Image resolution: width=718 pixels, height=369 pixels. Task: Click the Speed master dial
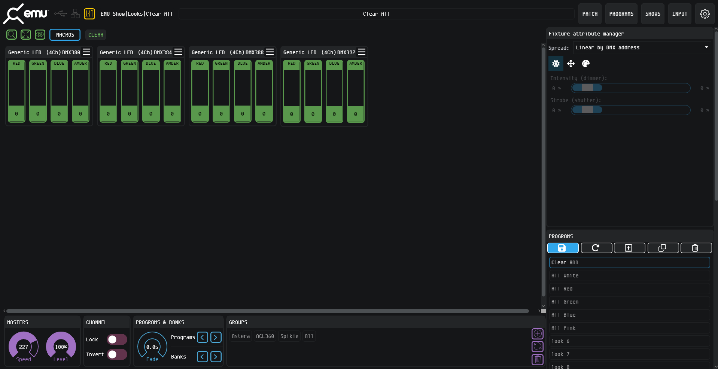point(24,346)
